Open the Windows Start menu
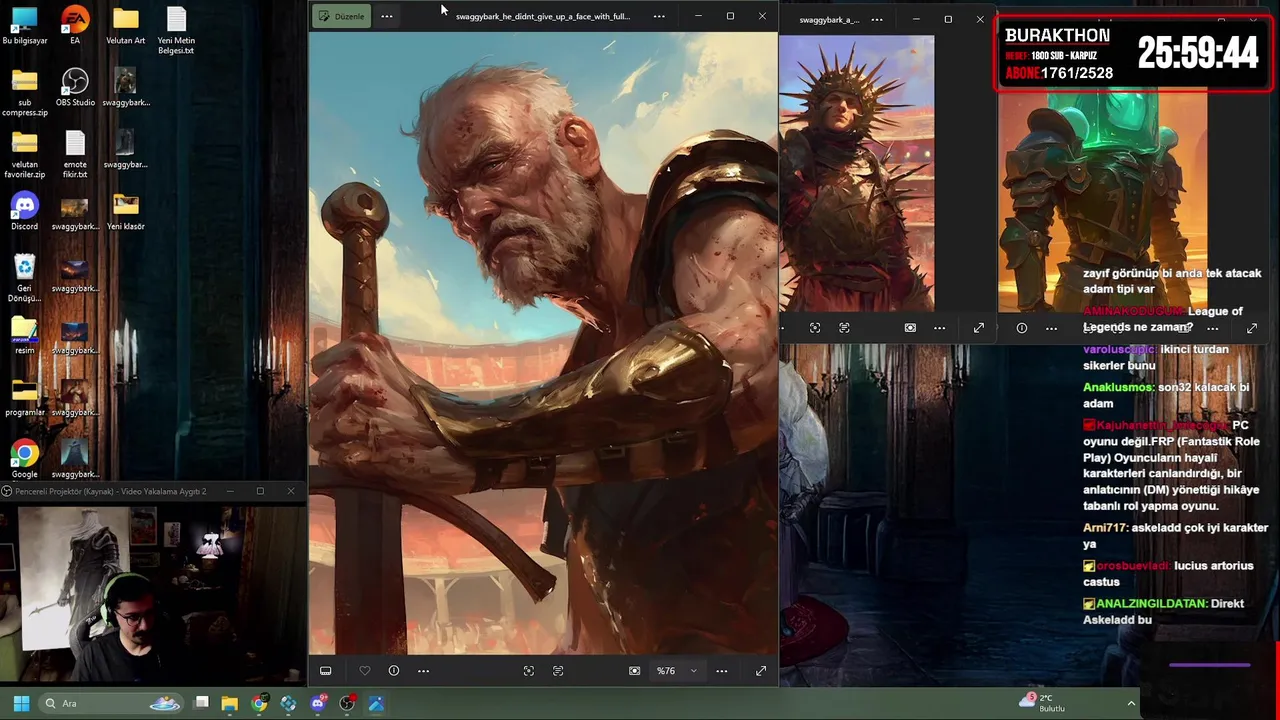 click(x=21, y=703)
